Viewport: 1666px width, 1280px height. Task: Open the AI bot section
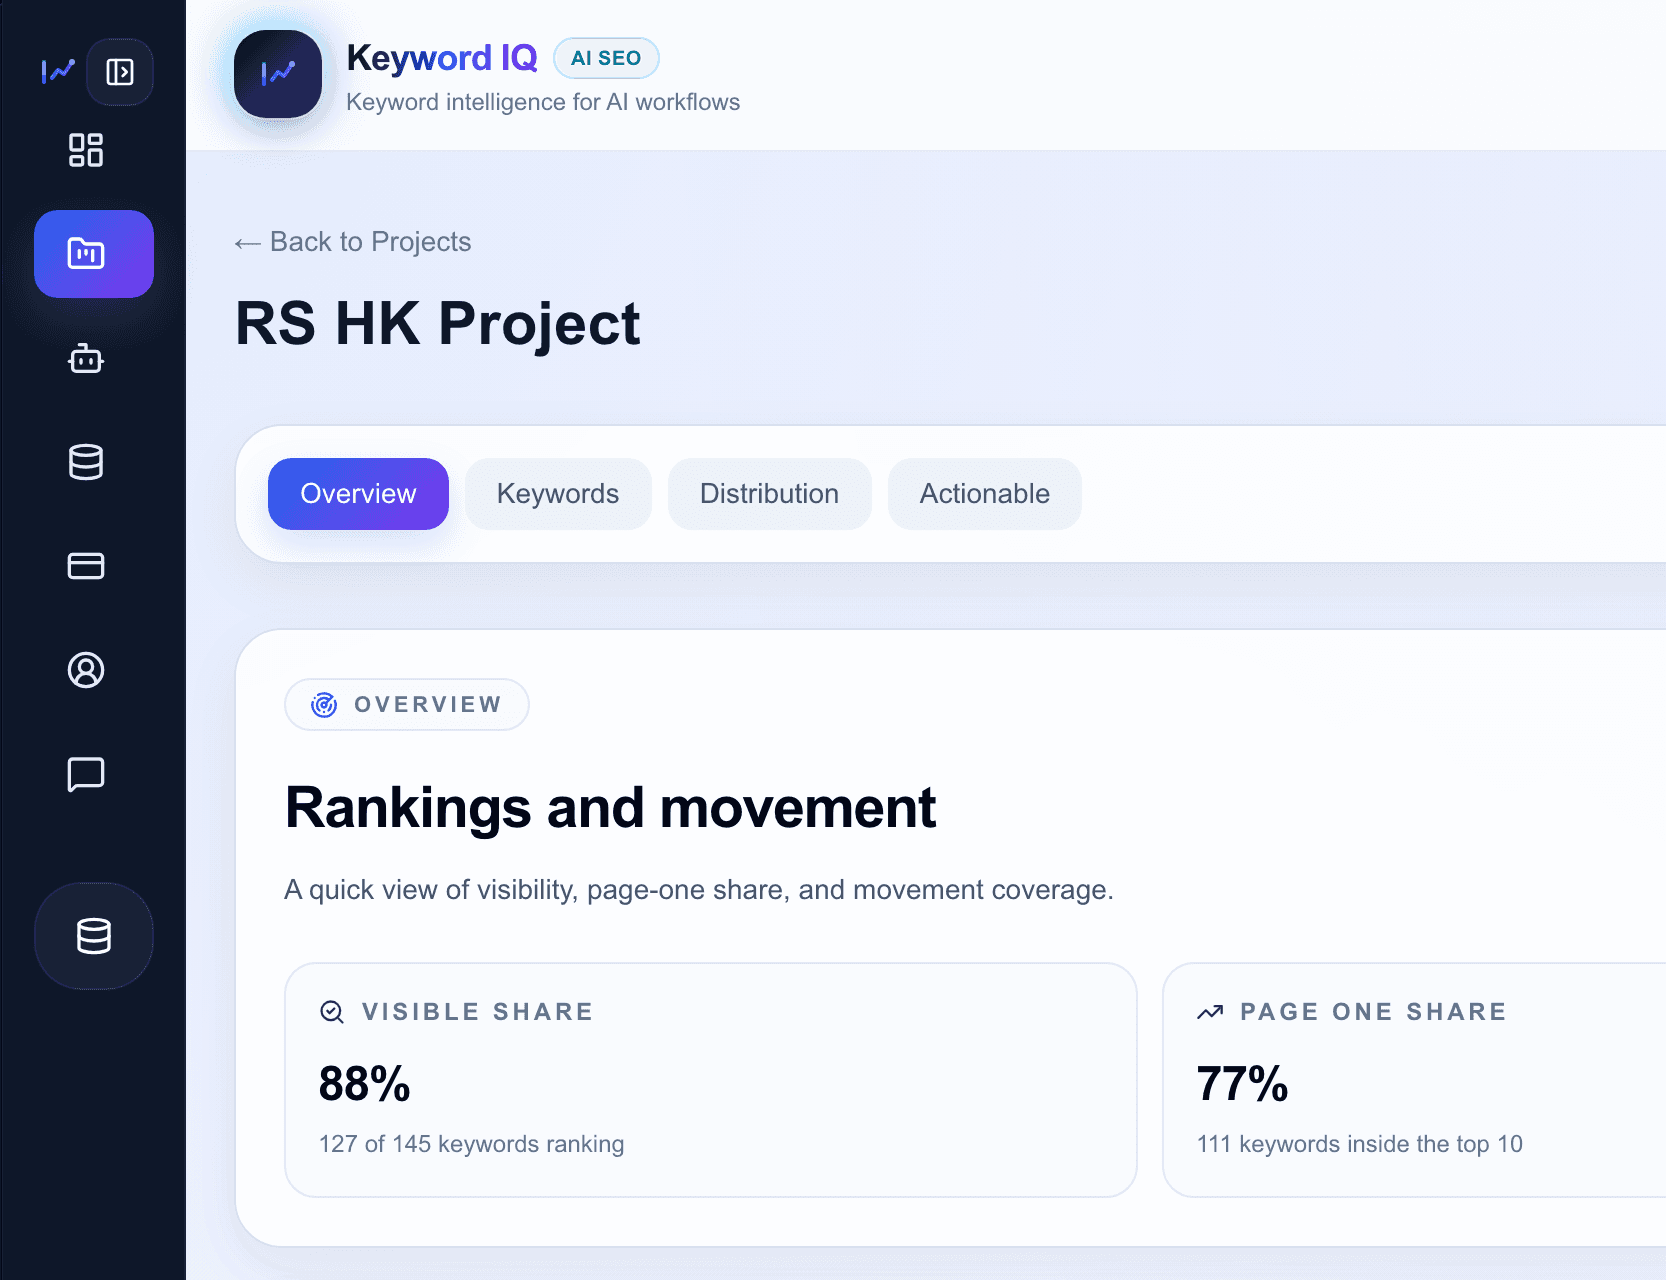coord(85,360)
